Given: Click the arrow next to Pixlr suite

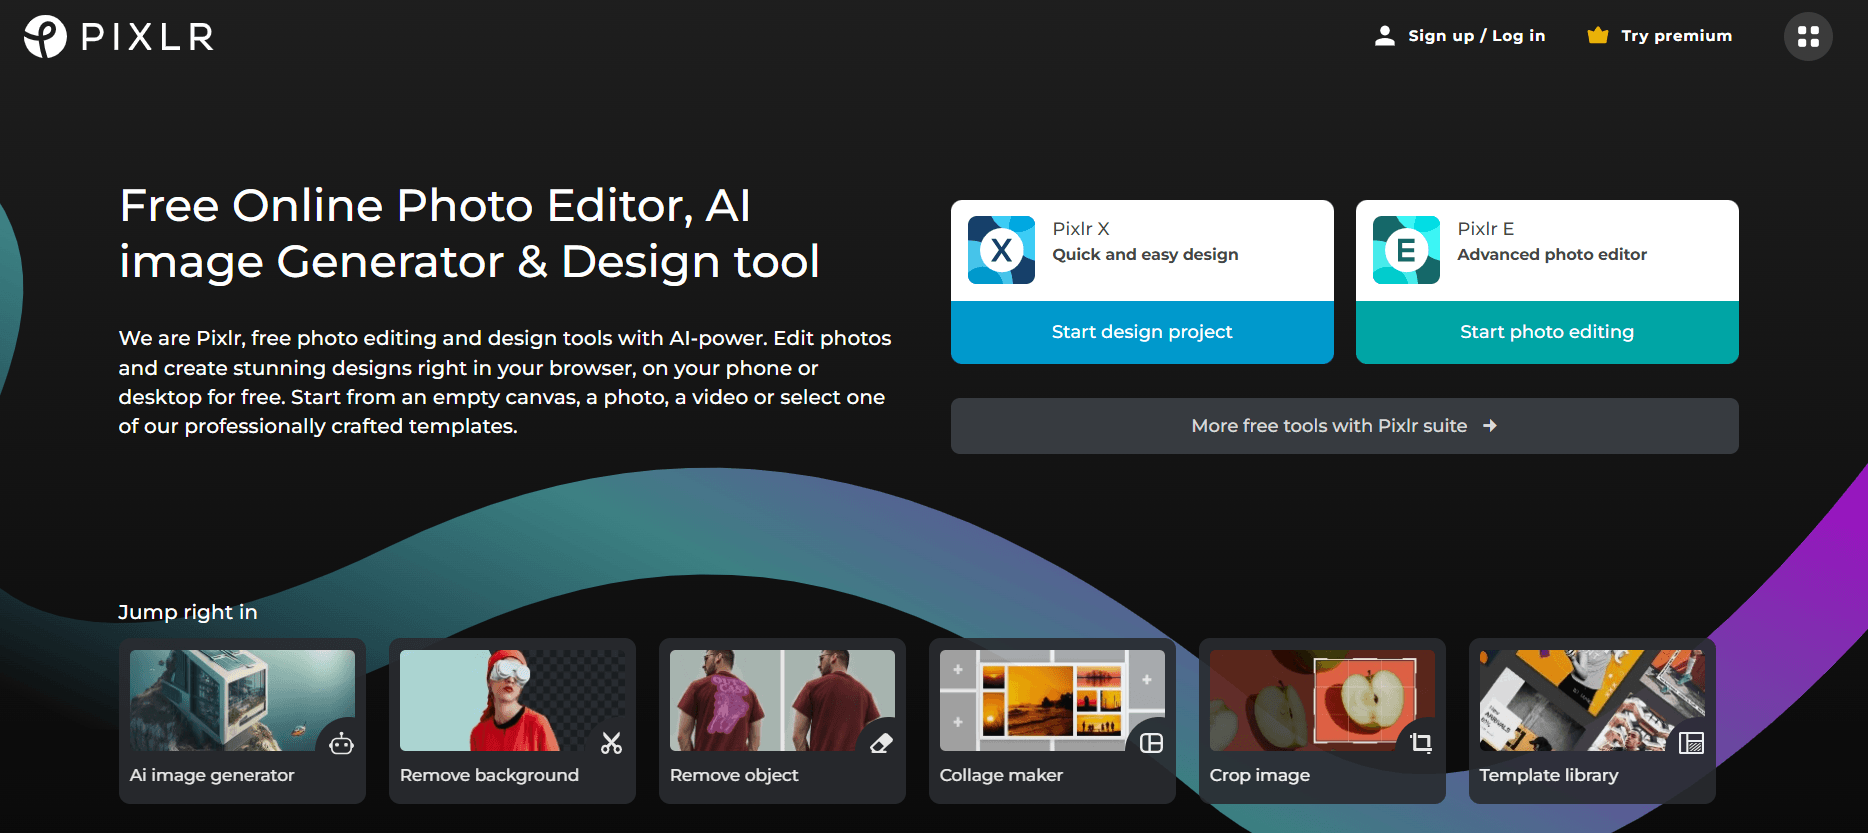Looking at the screenshot, I should click(x=1490, y=426).
